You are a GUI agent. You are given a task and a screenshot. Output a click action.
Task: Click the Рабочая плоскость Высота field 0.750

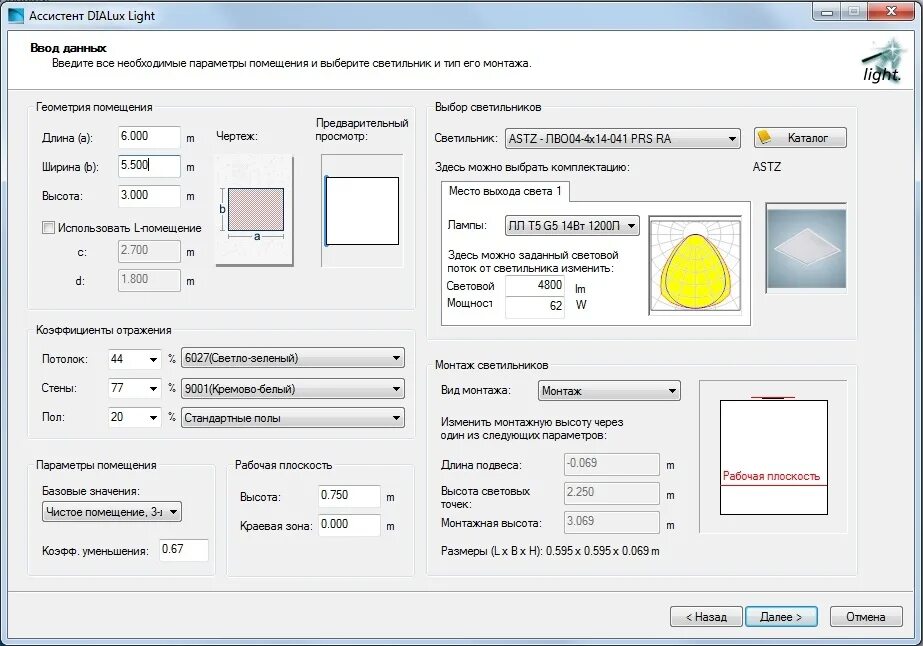click(x=349, y=496)
